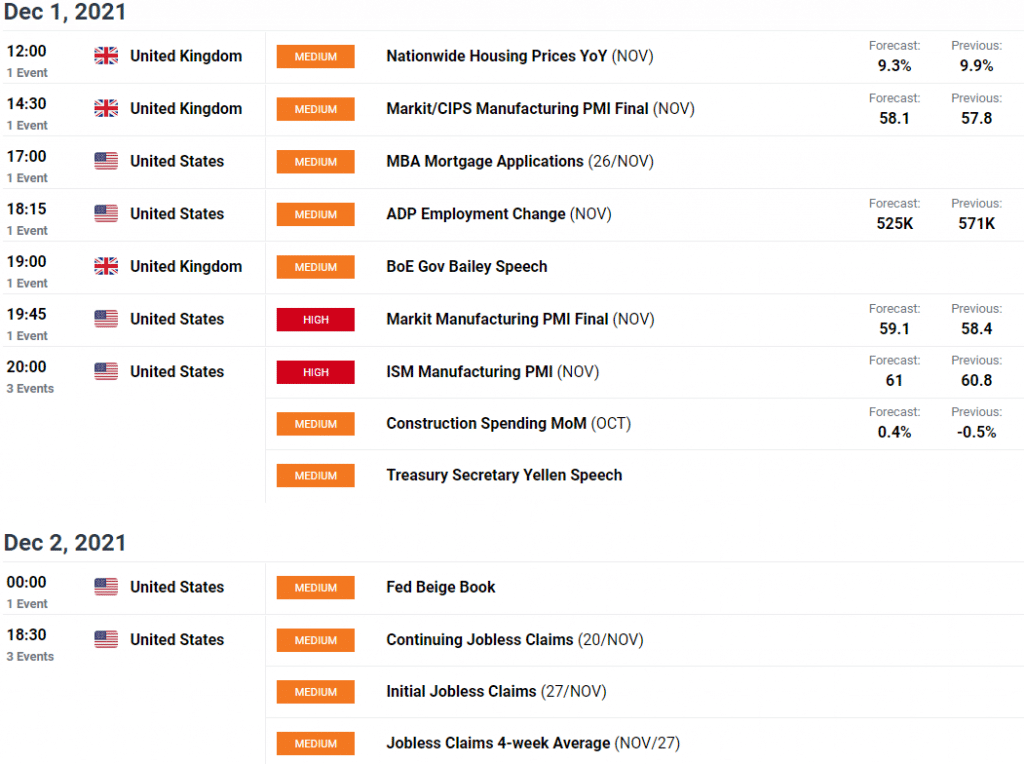Expand the 12:00 row with 1 Event
The image size is (1024, 764).
[x=26, y=73]
